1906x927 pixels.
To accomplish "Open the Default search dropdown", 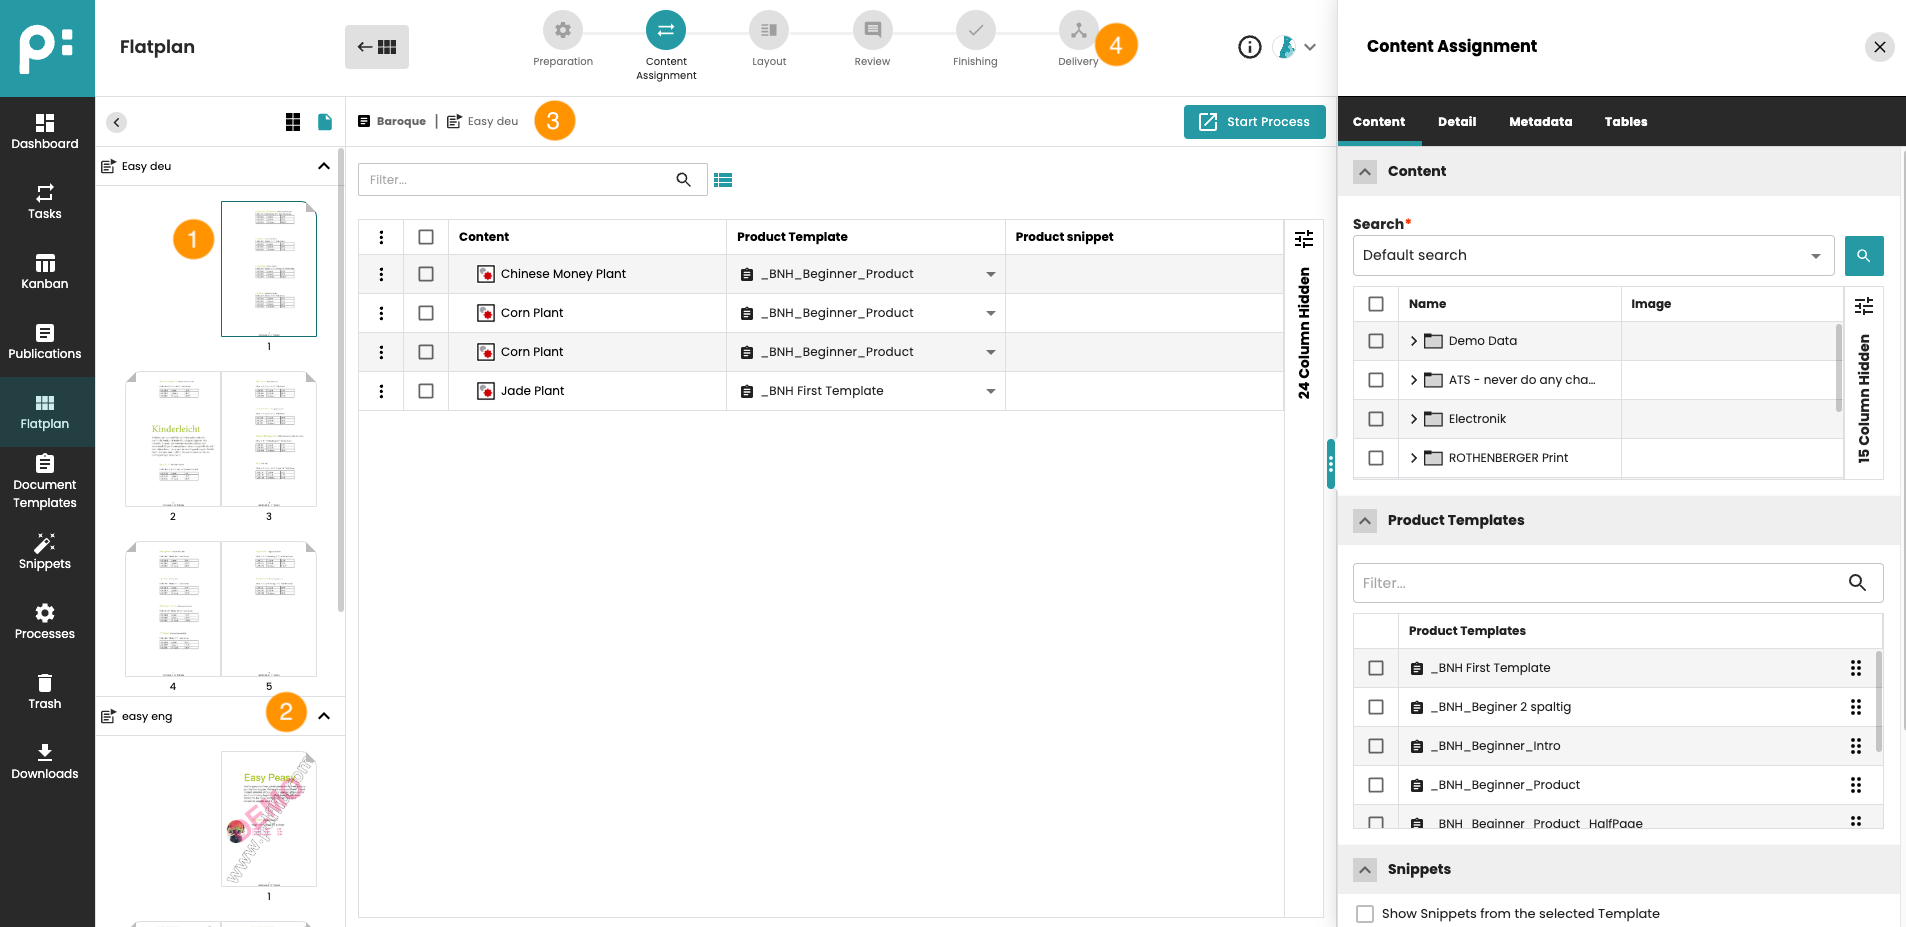I will coord(1592,256).
